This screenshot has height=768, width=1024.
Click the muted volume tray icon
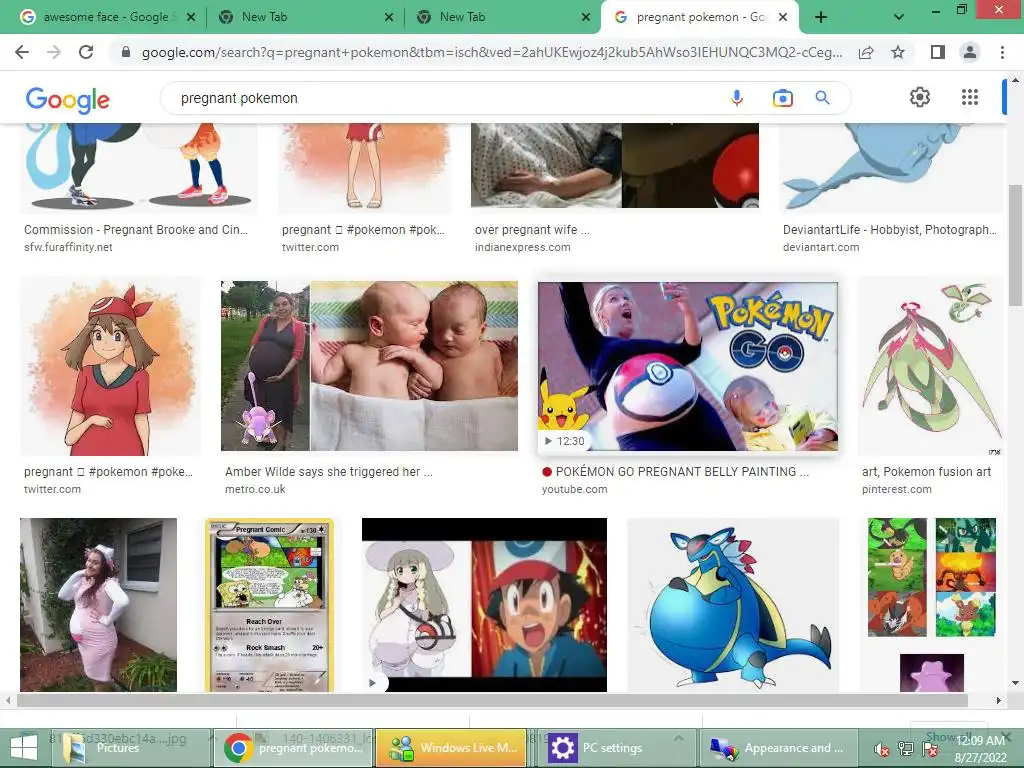881,749
